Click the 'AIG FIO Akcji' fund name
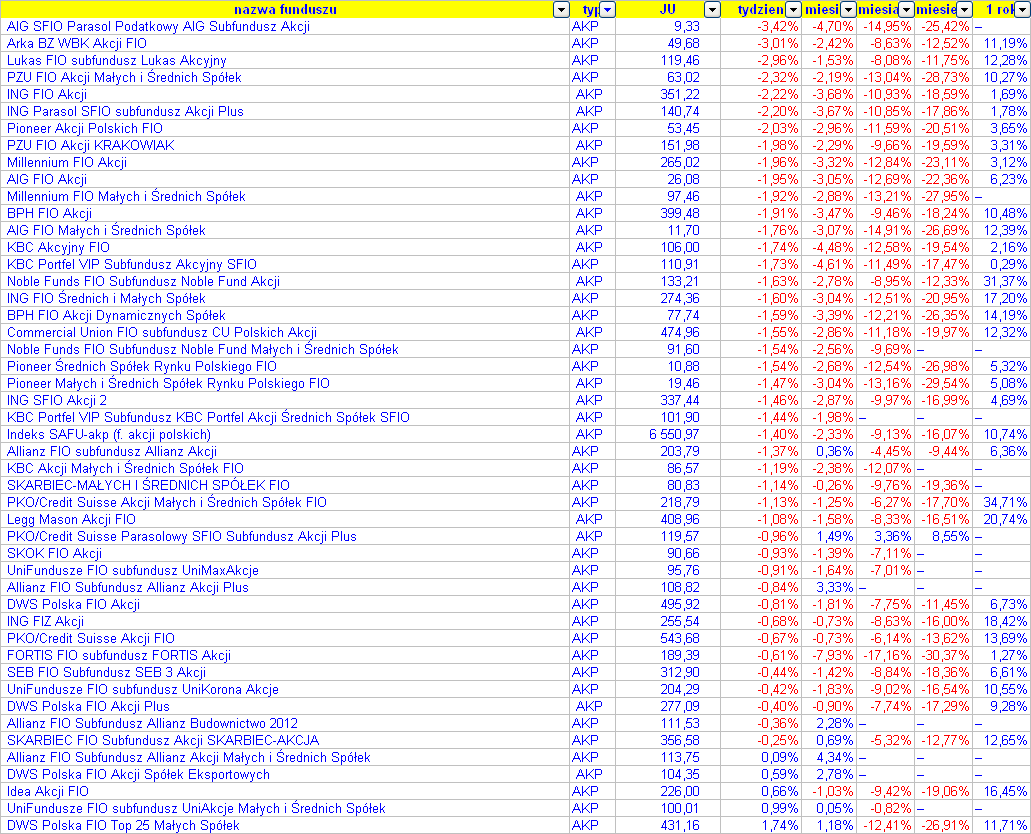 (47, 180)
